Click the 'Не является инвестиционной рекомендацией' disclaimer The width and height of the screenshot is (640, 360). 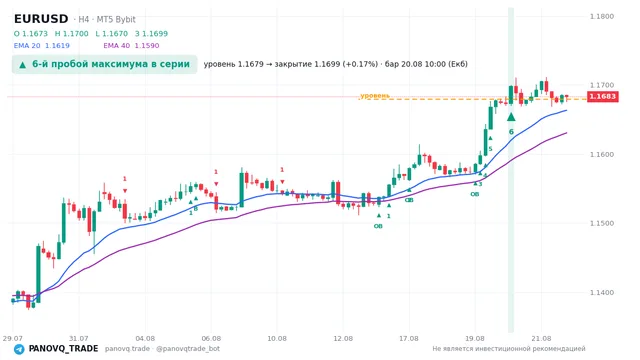[x=509, y=349]
